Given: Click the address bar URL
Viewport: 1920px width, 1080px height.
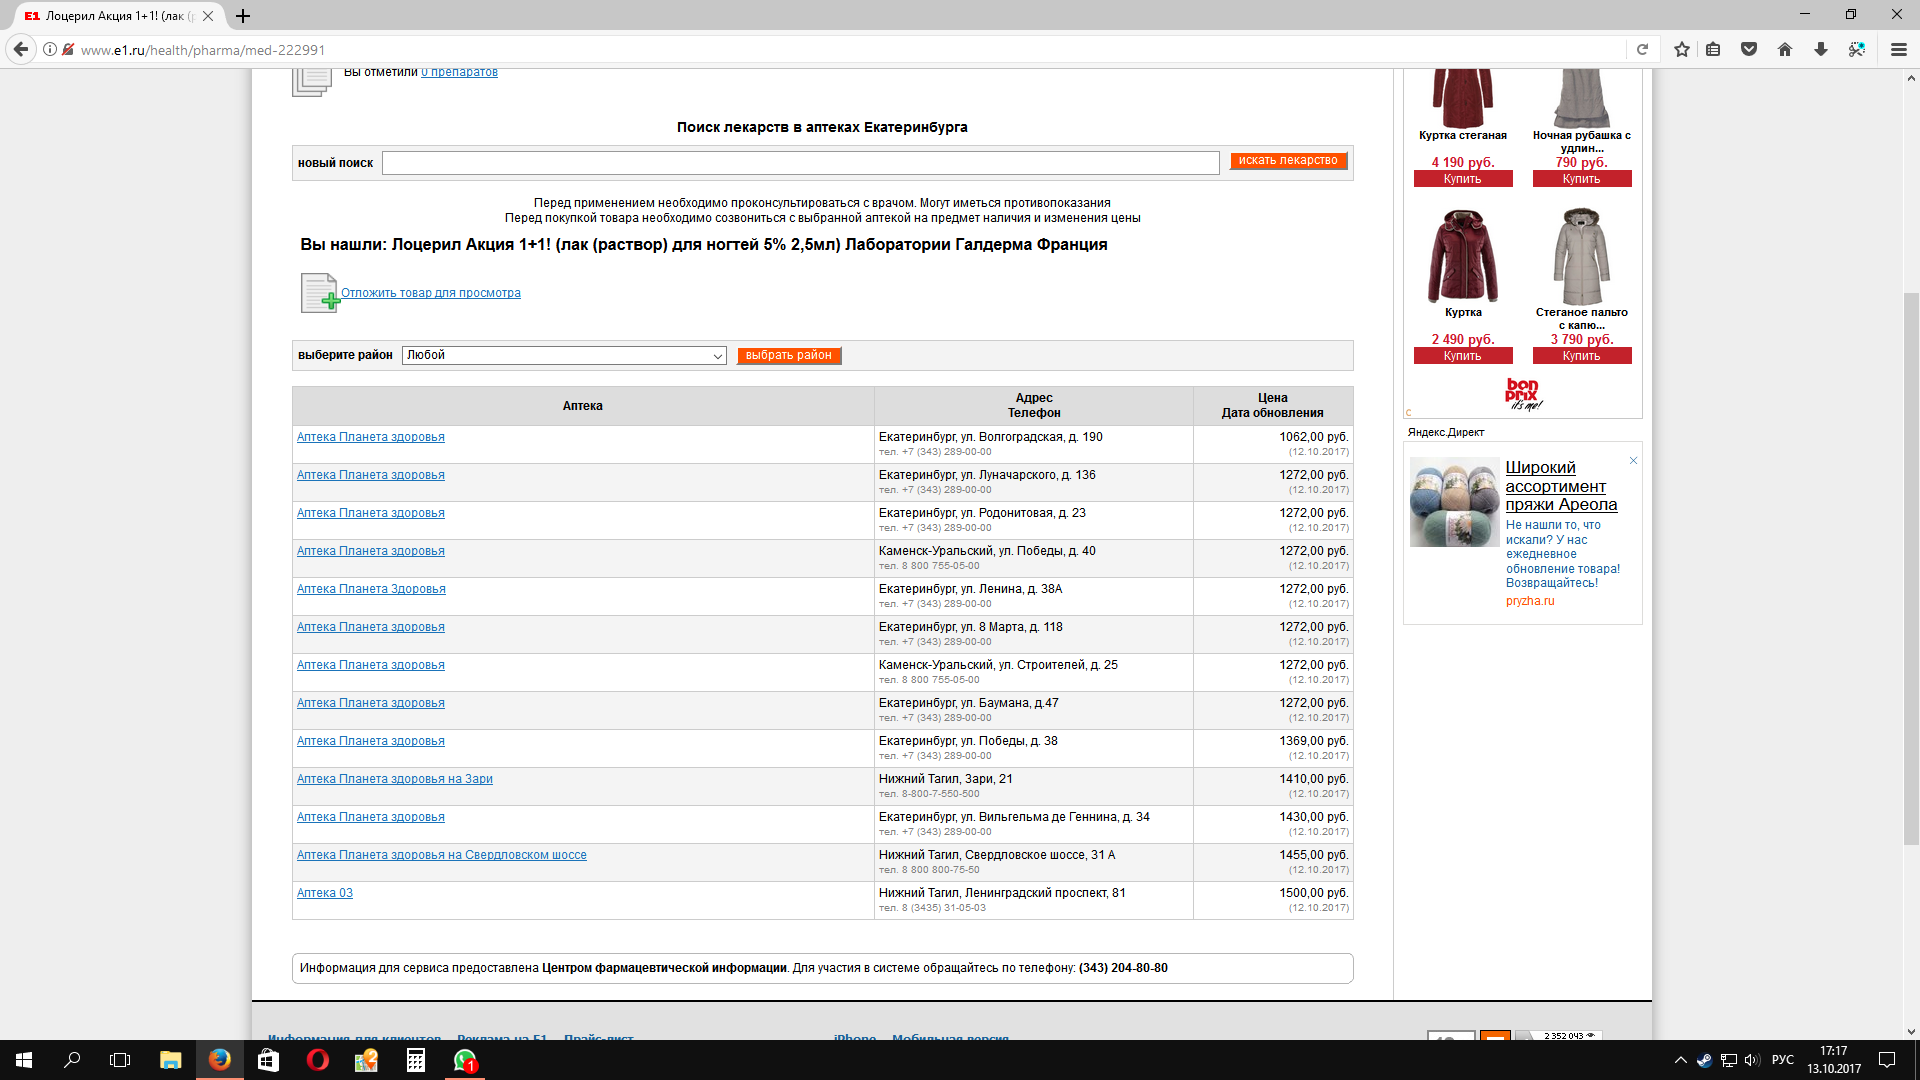Looking at the screenshot, I should [x=203, y=50].
